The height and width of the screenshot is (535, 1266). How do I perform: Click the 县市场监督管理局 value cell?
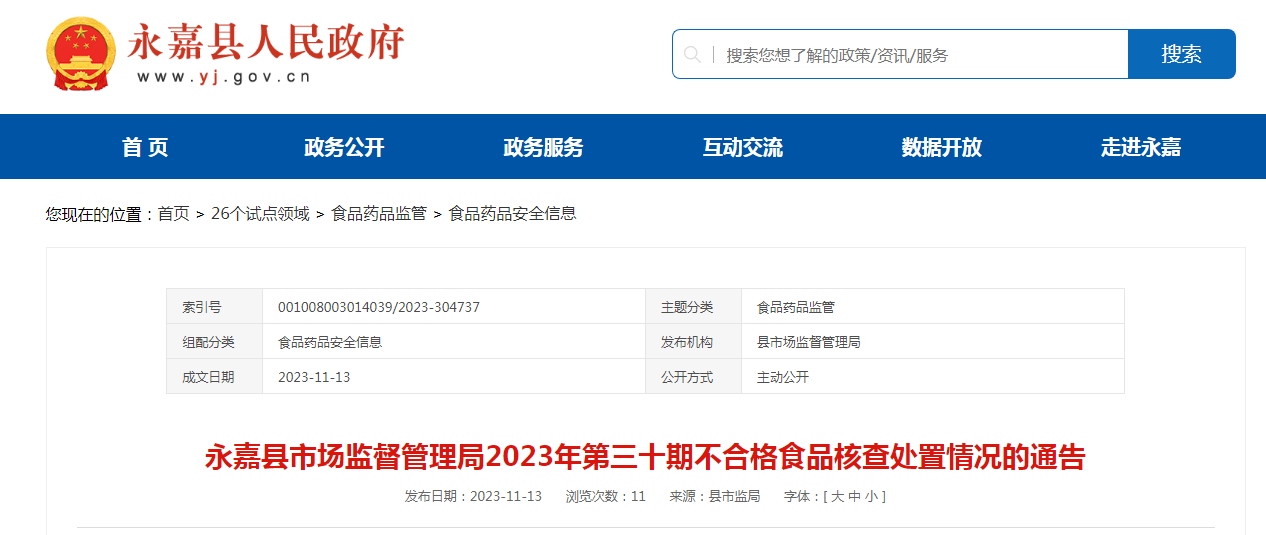(x=933, y=342)
